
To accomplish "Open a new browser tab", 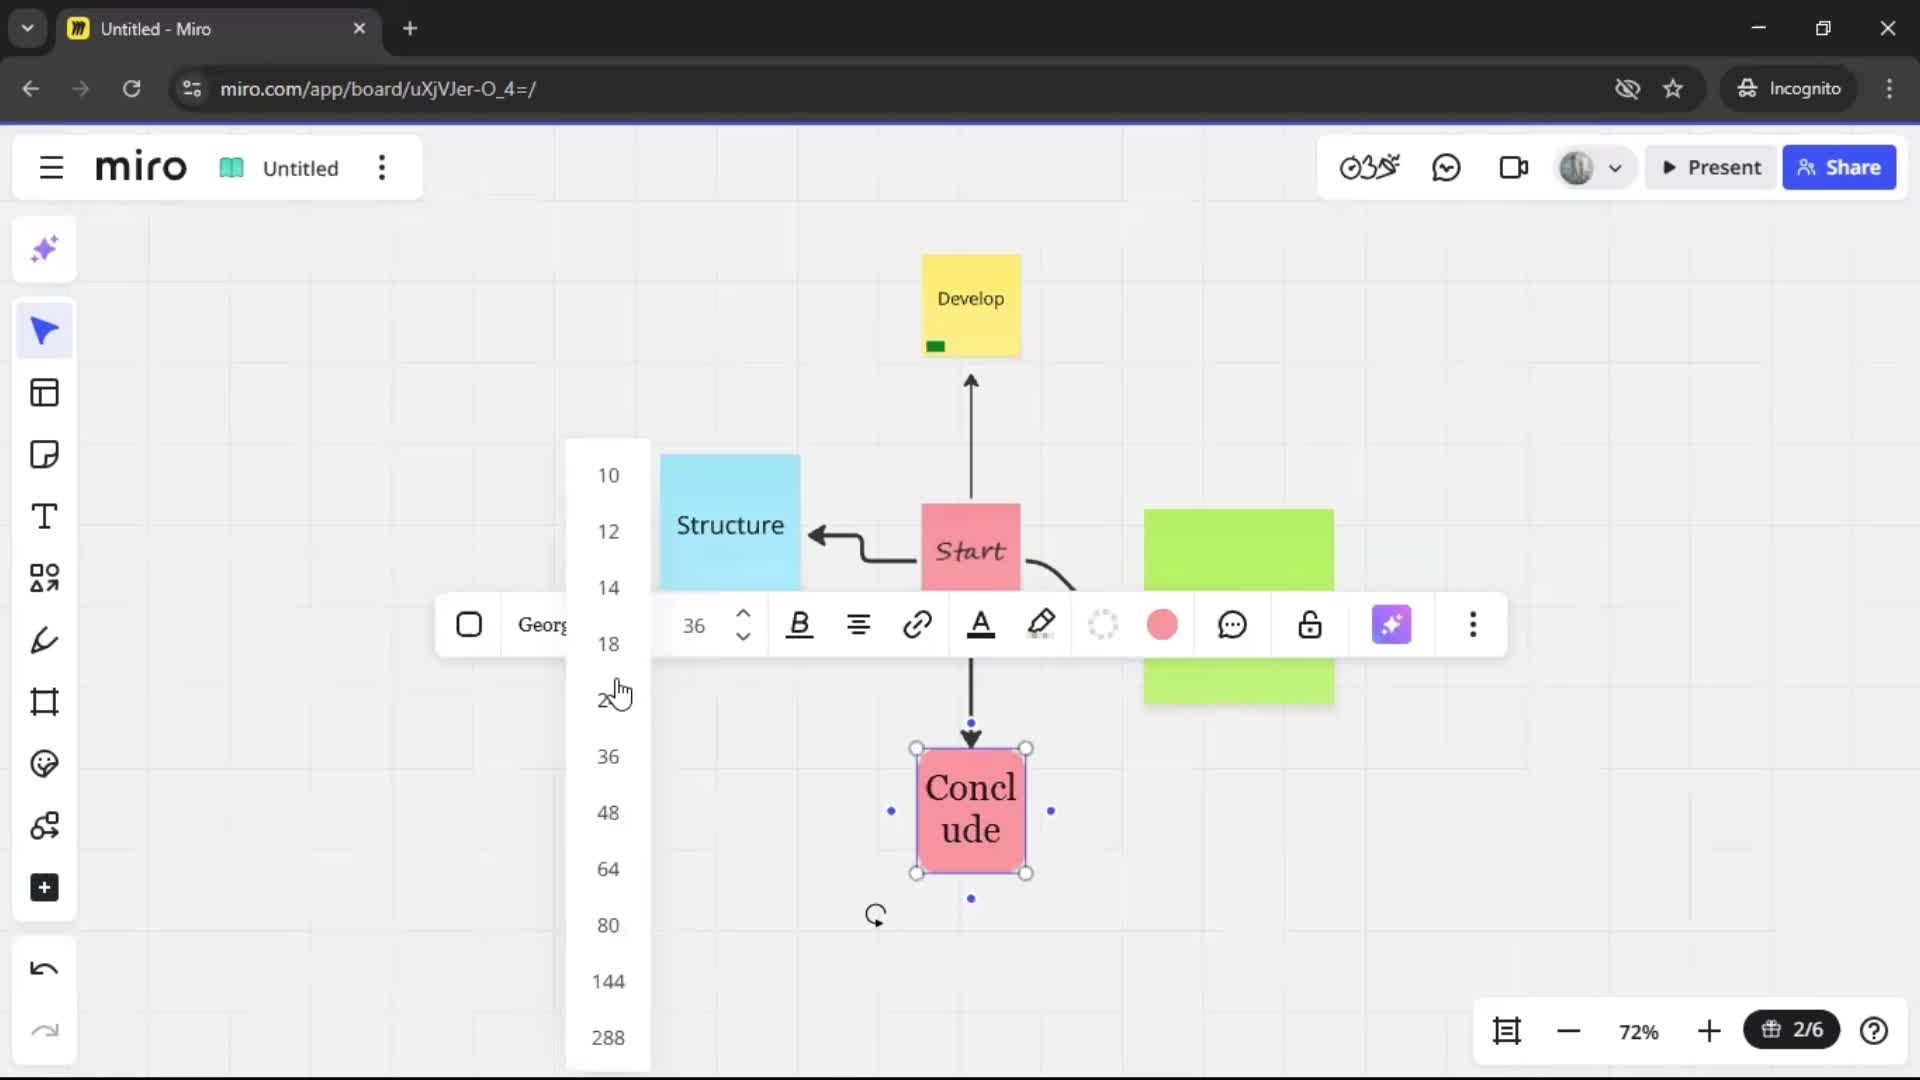I will 410,28.
